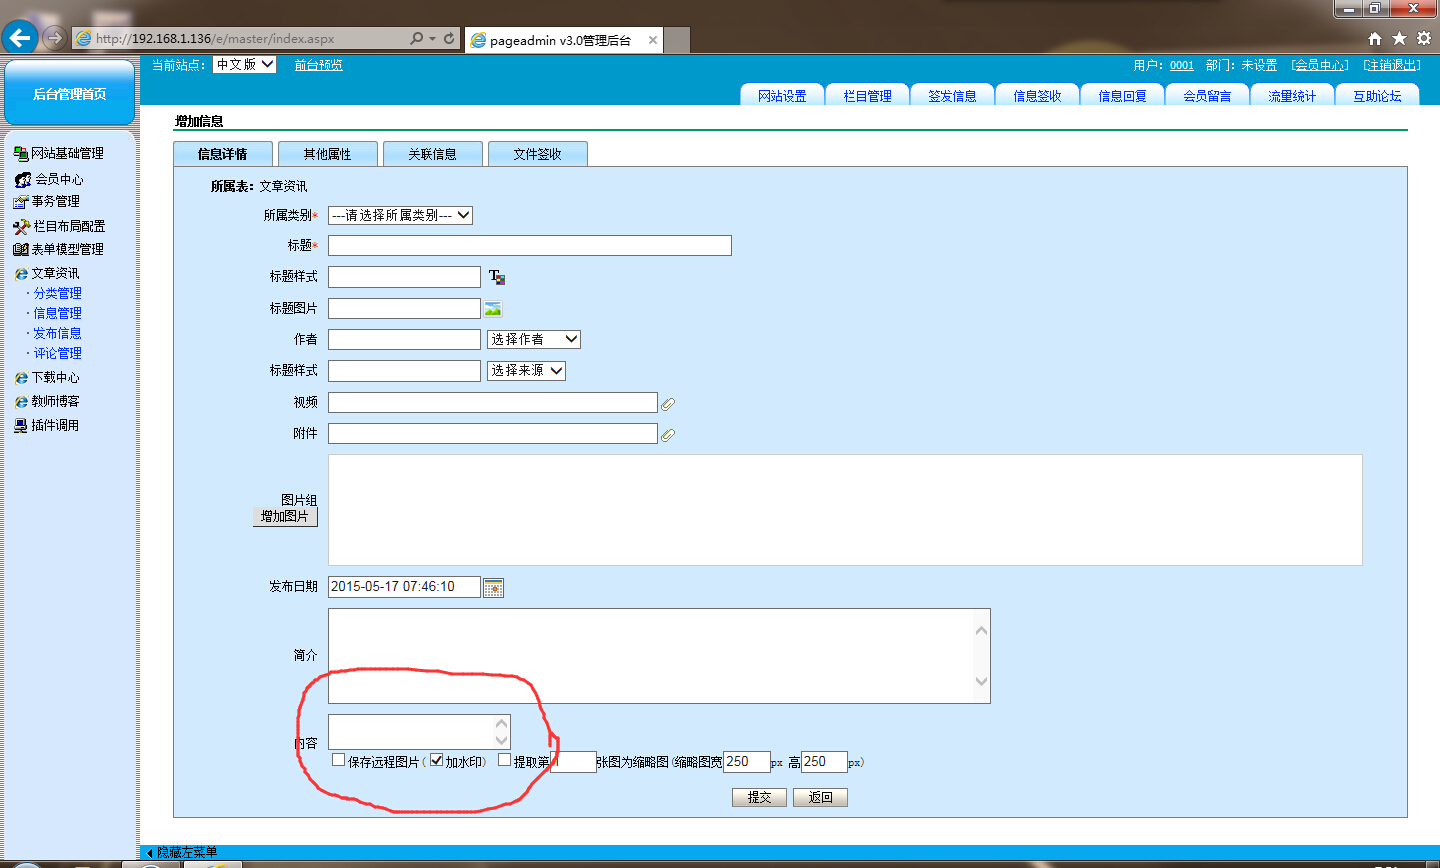Open the browser favorites star icon

coord(1399,38)
